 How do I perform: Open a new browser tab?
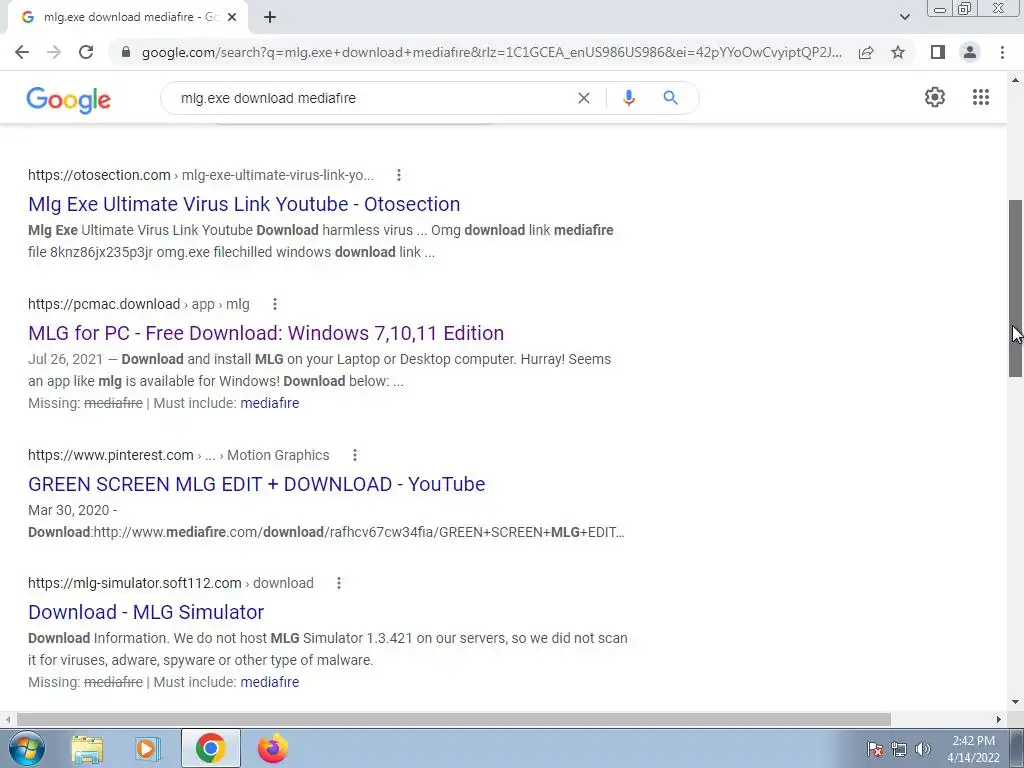pos(270,18)
